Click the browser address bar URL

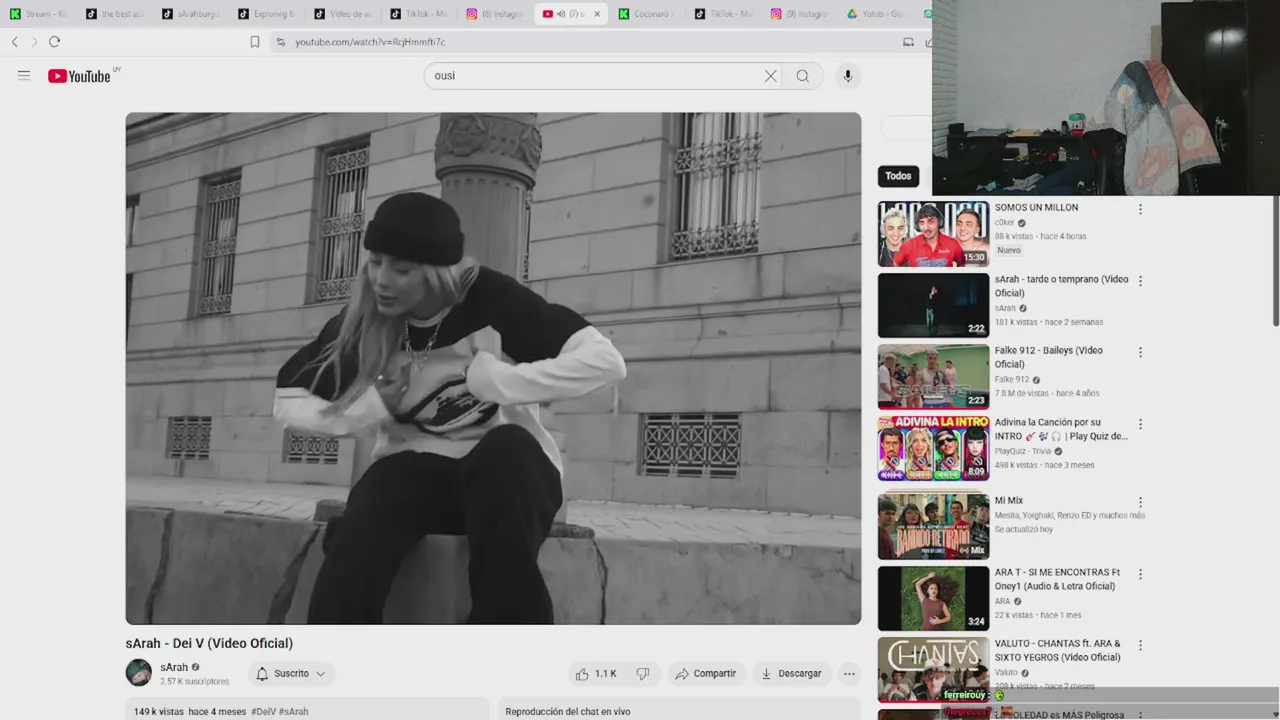(x=370, y=42)
